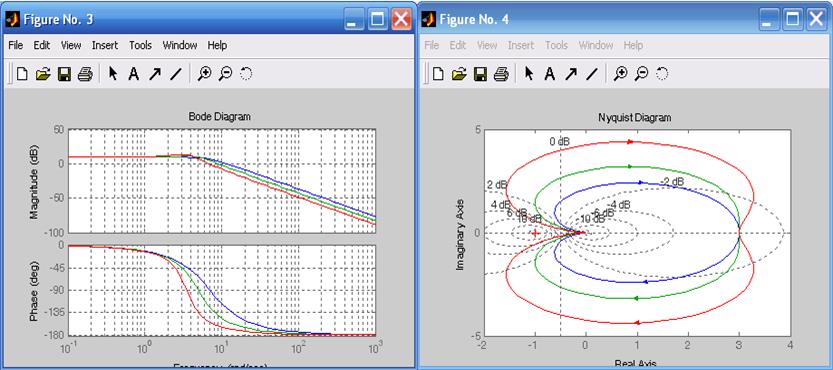Open Help menu in Figure No. 3
The image size is (833, 370).
[x=217, y=45]
